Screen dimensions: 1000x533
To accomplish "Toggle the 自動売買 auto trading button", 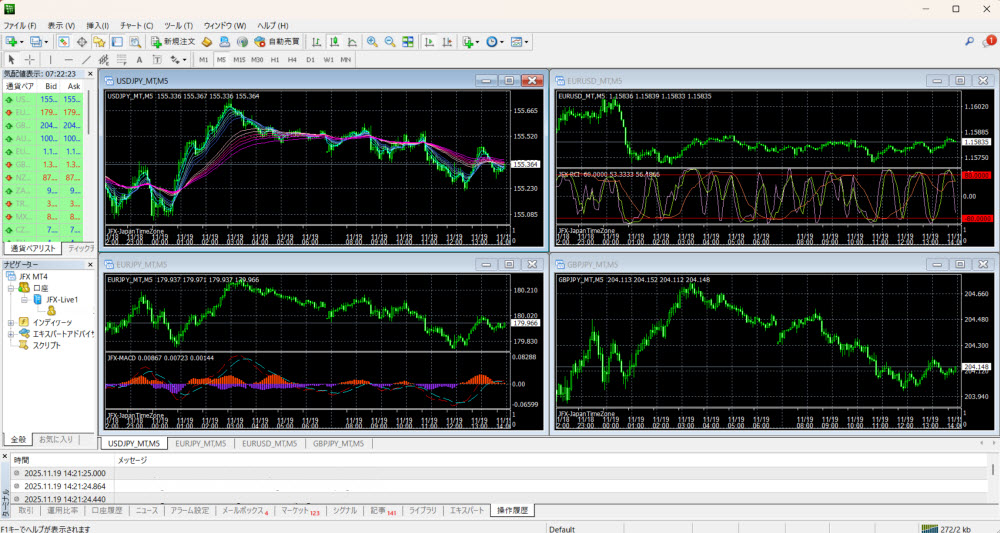I will coord(277,42).
